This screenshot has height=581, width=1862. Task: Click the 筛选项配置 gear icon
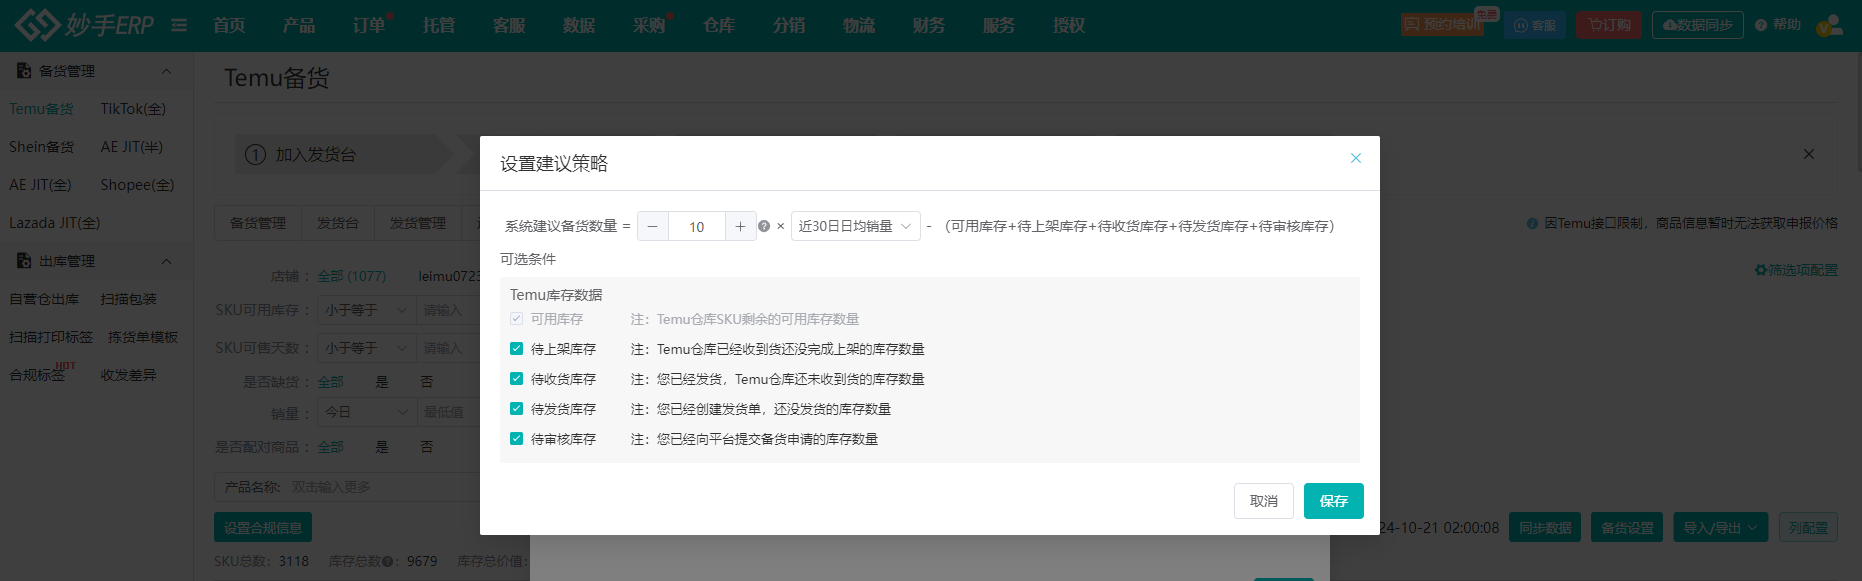coord(1761,270)
